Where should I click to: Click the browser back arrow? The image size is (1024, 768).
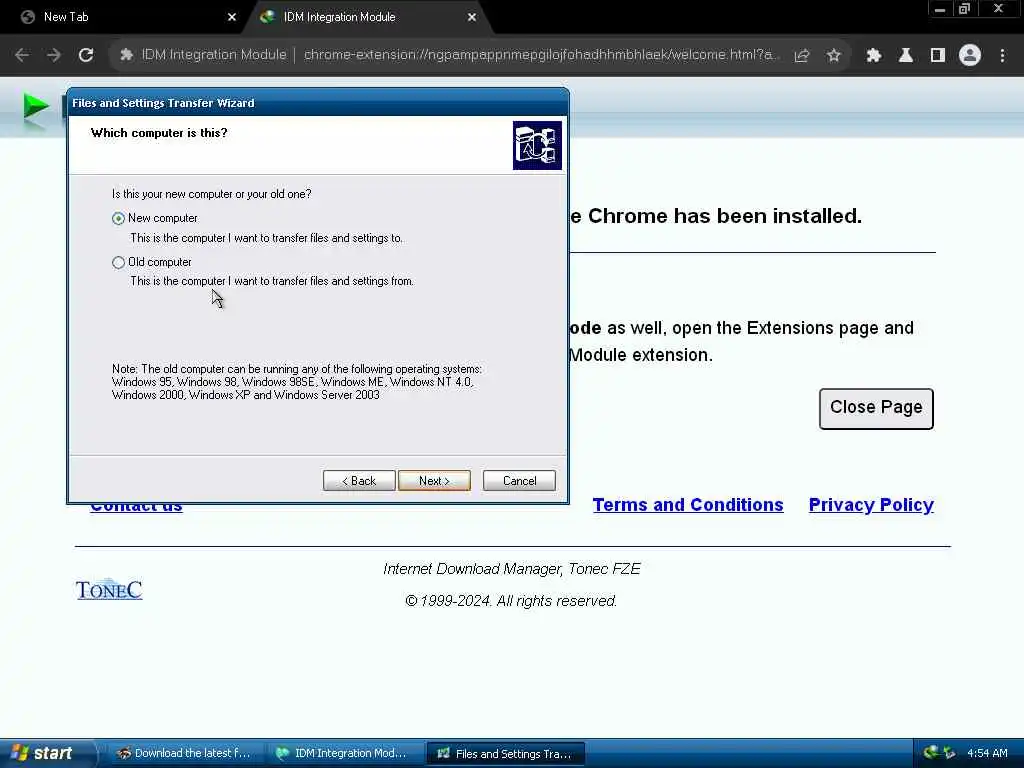point(22,55)
